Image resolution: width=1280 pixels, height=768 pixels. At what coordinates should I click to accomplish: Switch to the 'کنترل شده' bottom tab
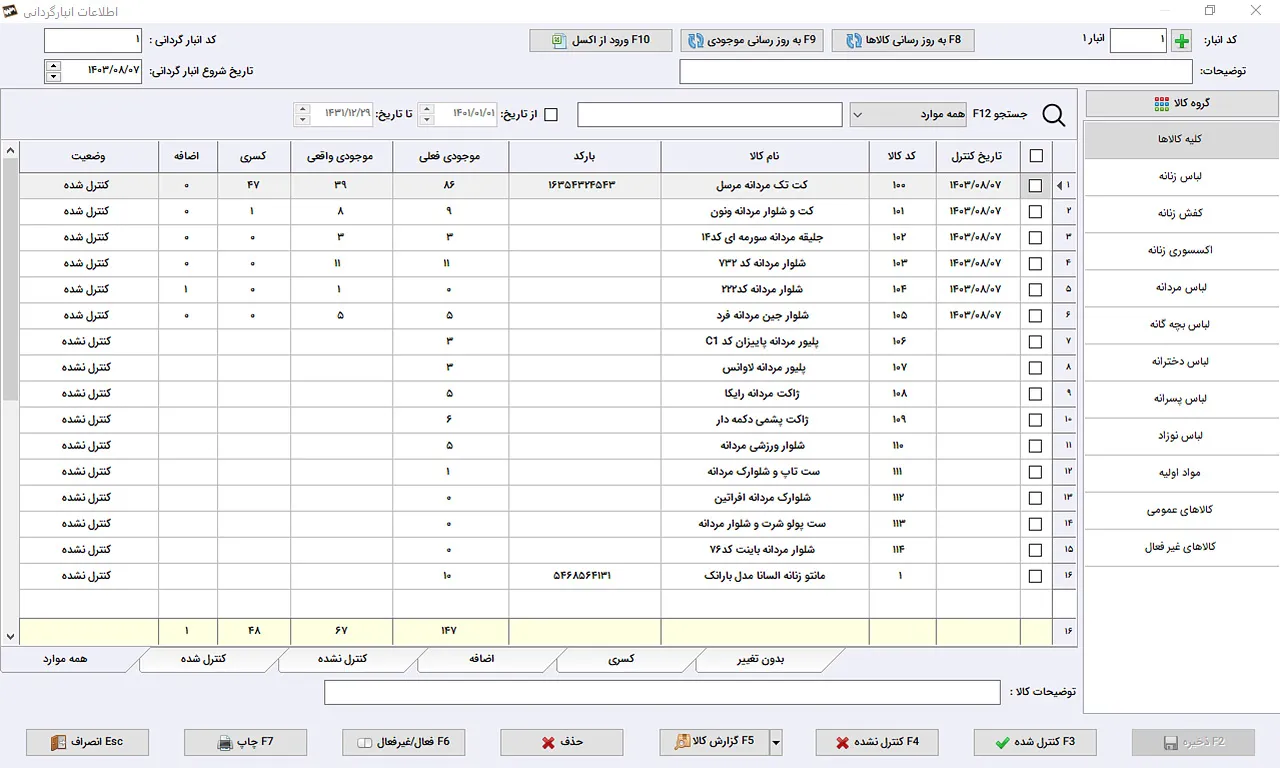202,659
